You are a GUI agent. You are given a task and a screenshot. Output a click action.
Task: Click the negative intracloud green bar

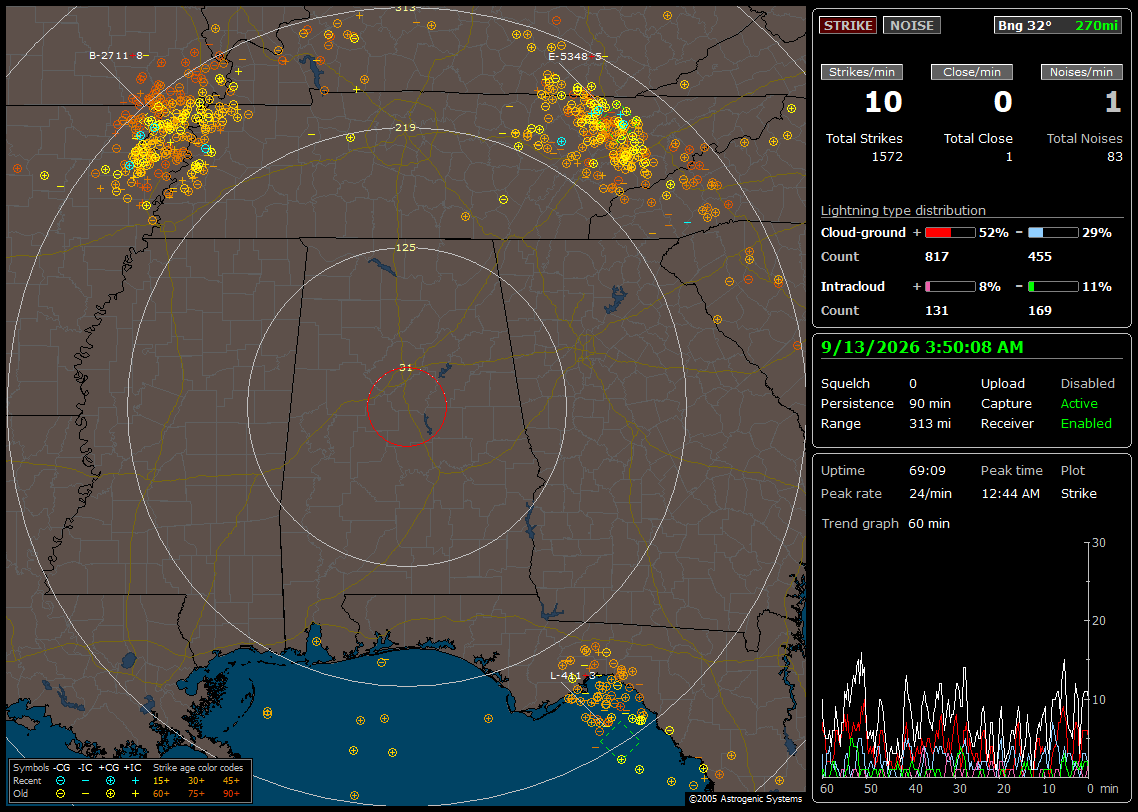point(1053,287)
